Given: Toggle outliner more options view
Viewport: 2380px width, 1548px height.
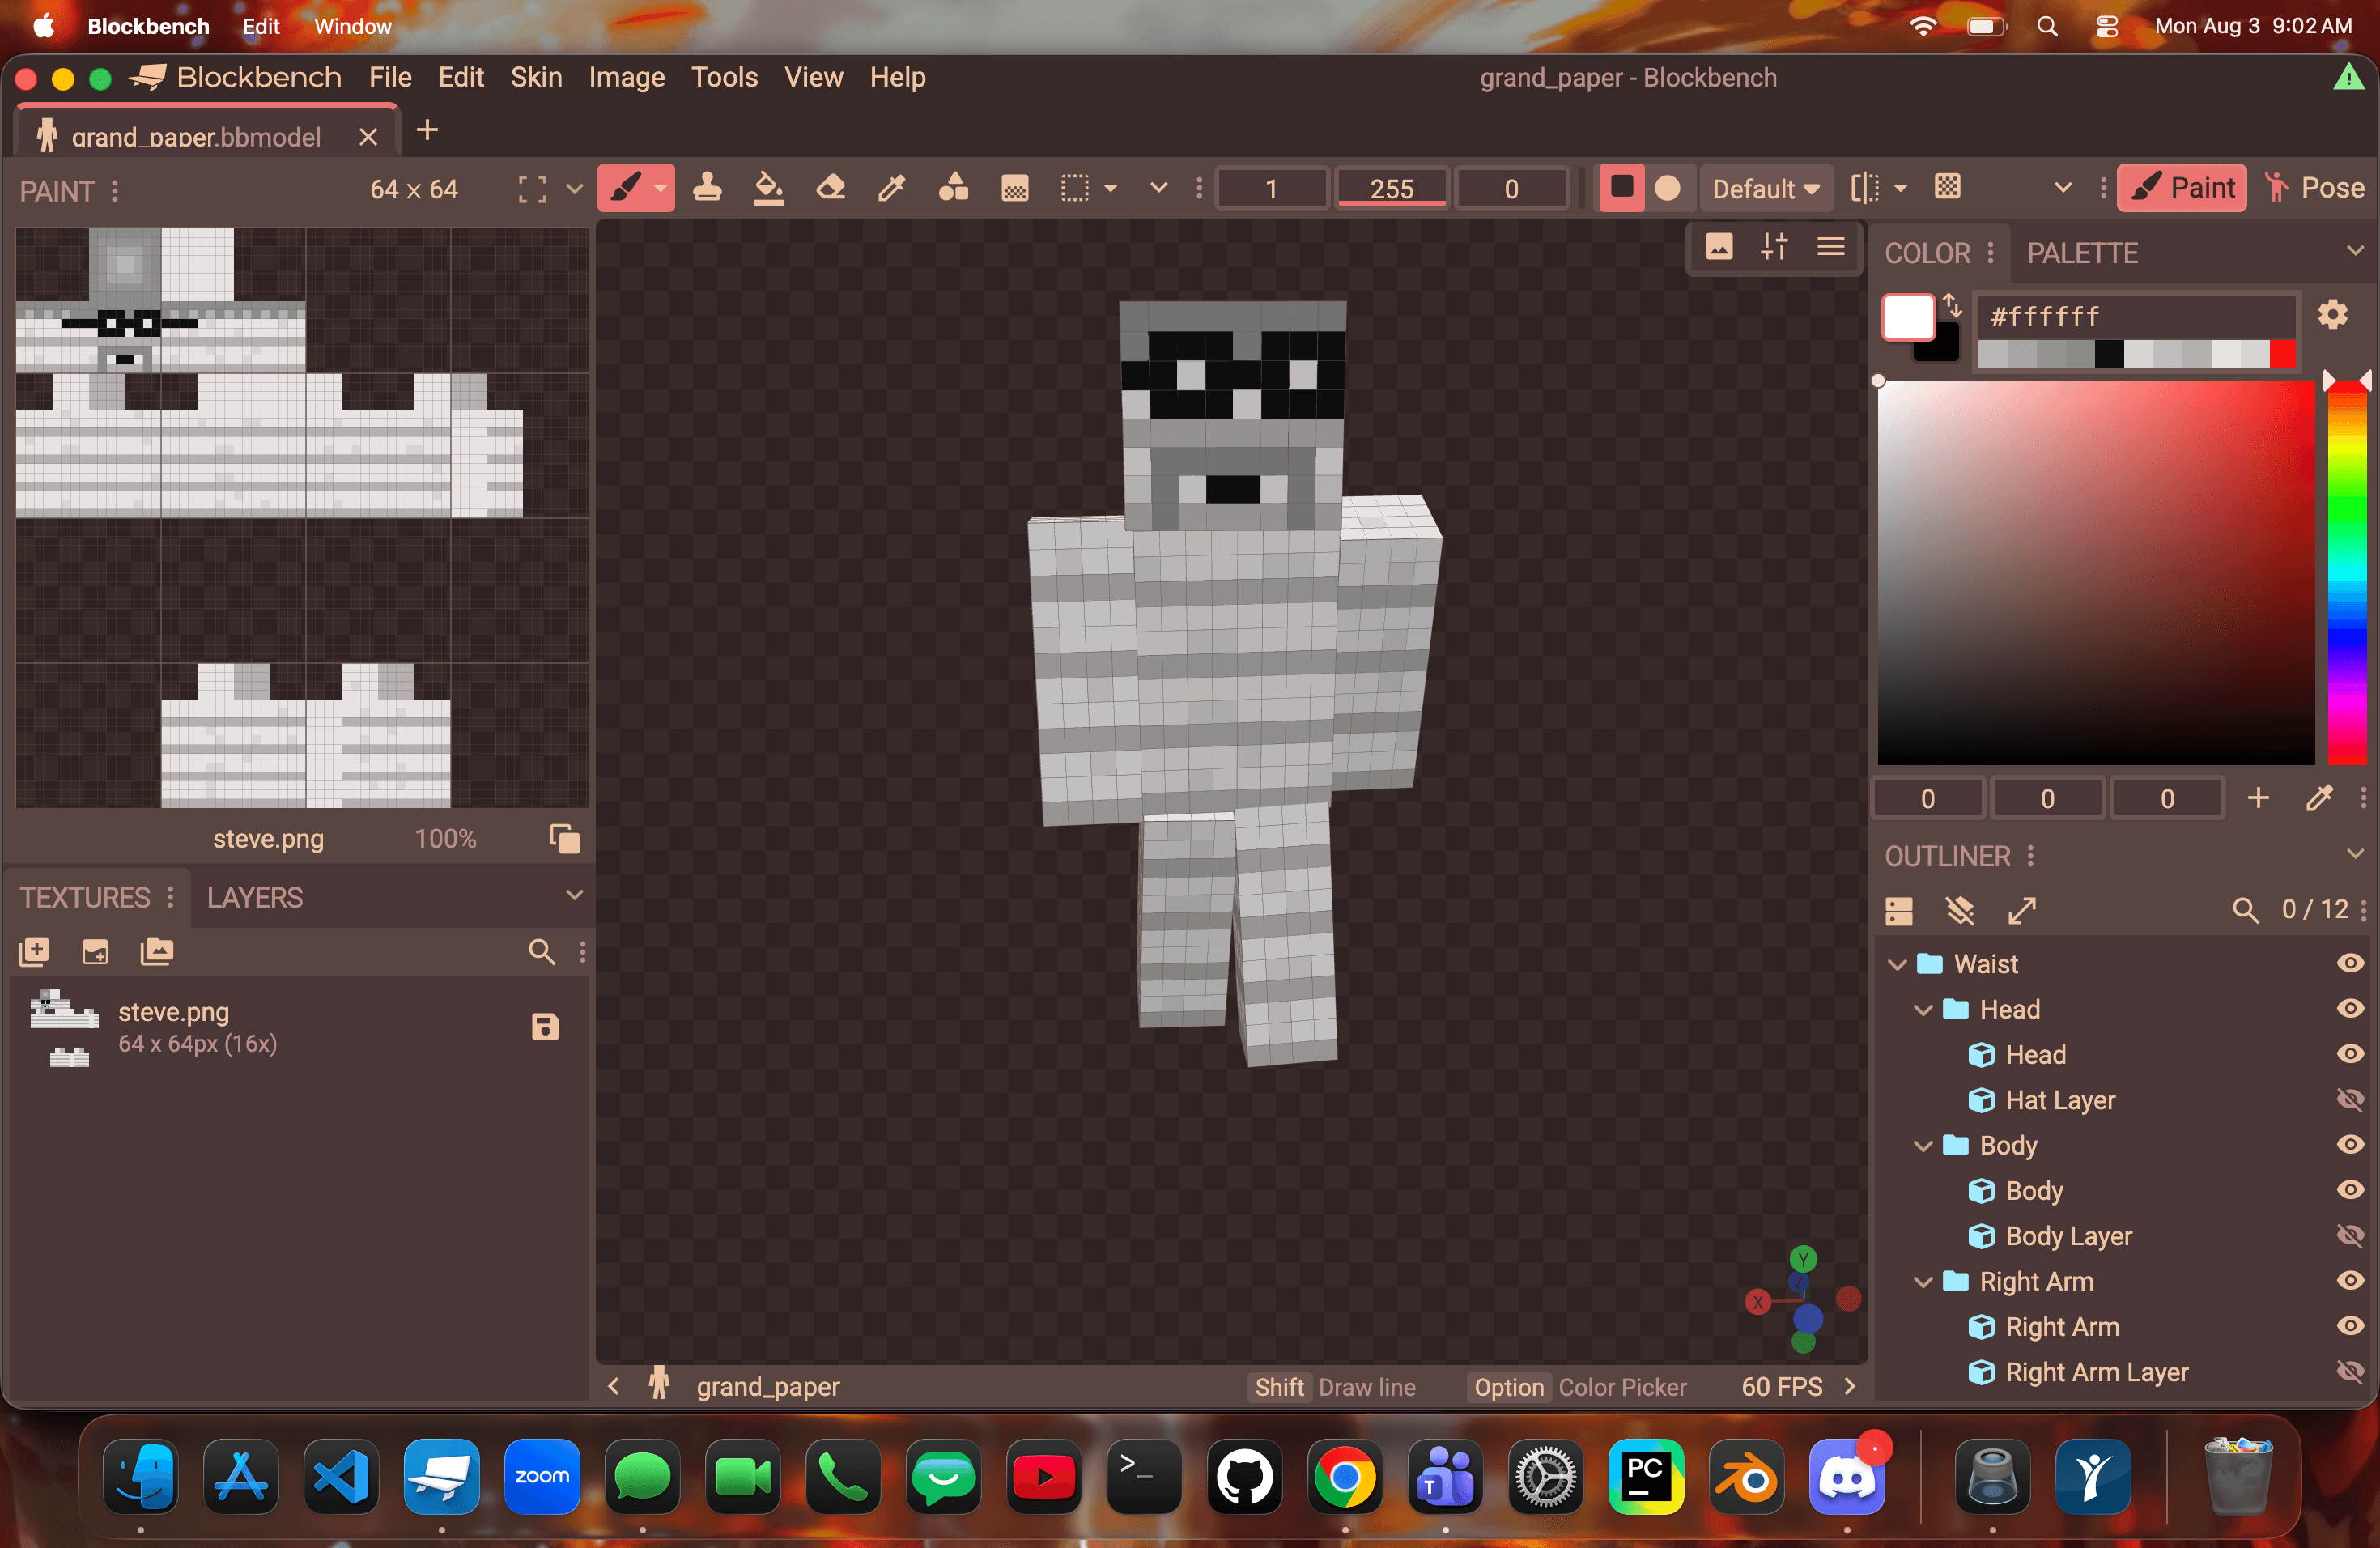Looking at the screenshot, I should [1899, 910].
